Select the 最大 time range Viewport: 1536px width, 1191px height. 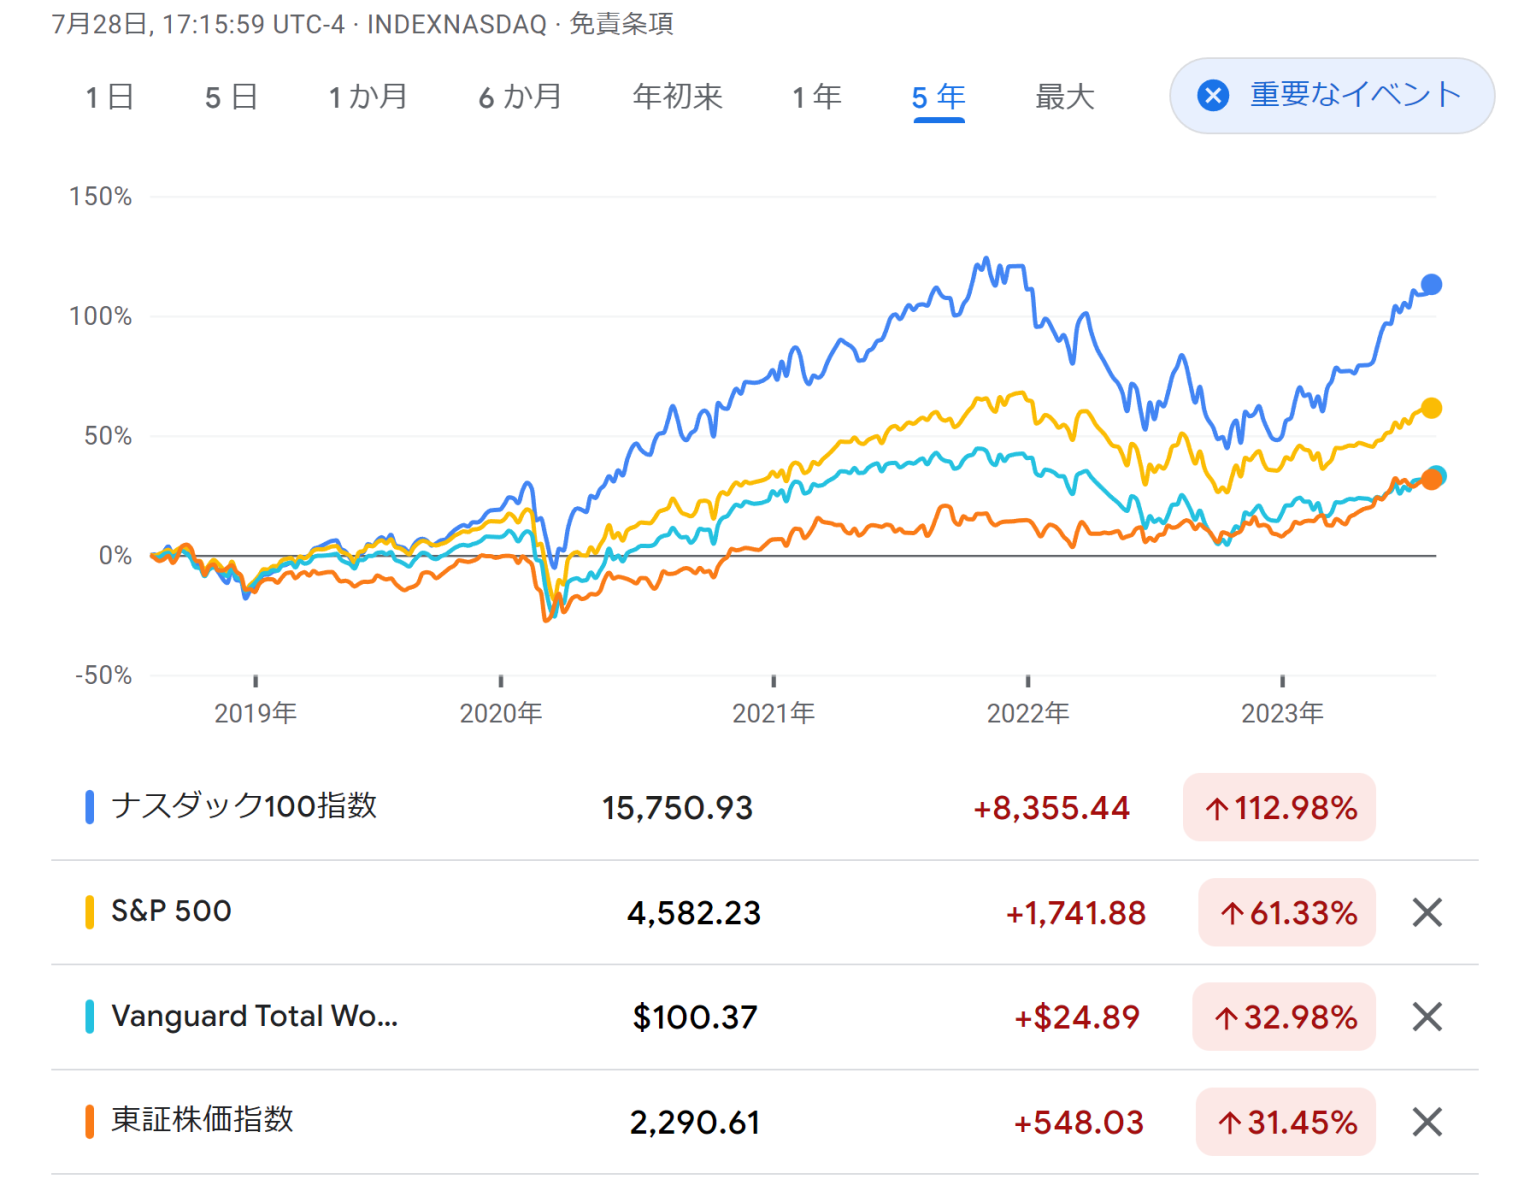click(1064, 97)
